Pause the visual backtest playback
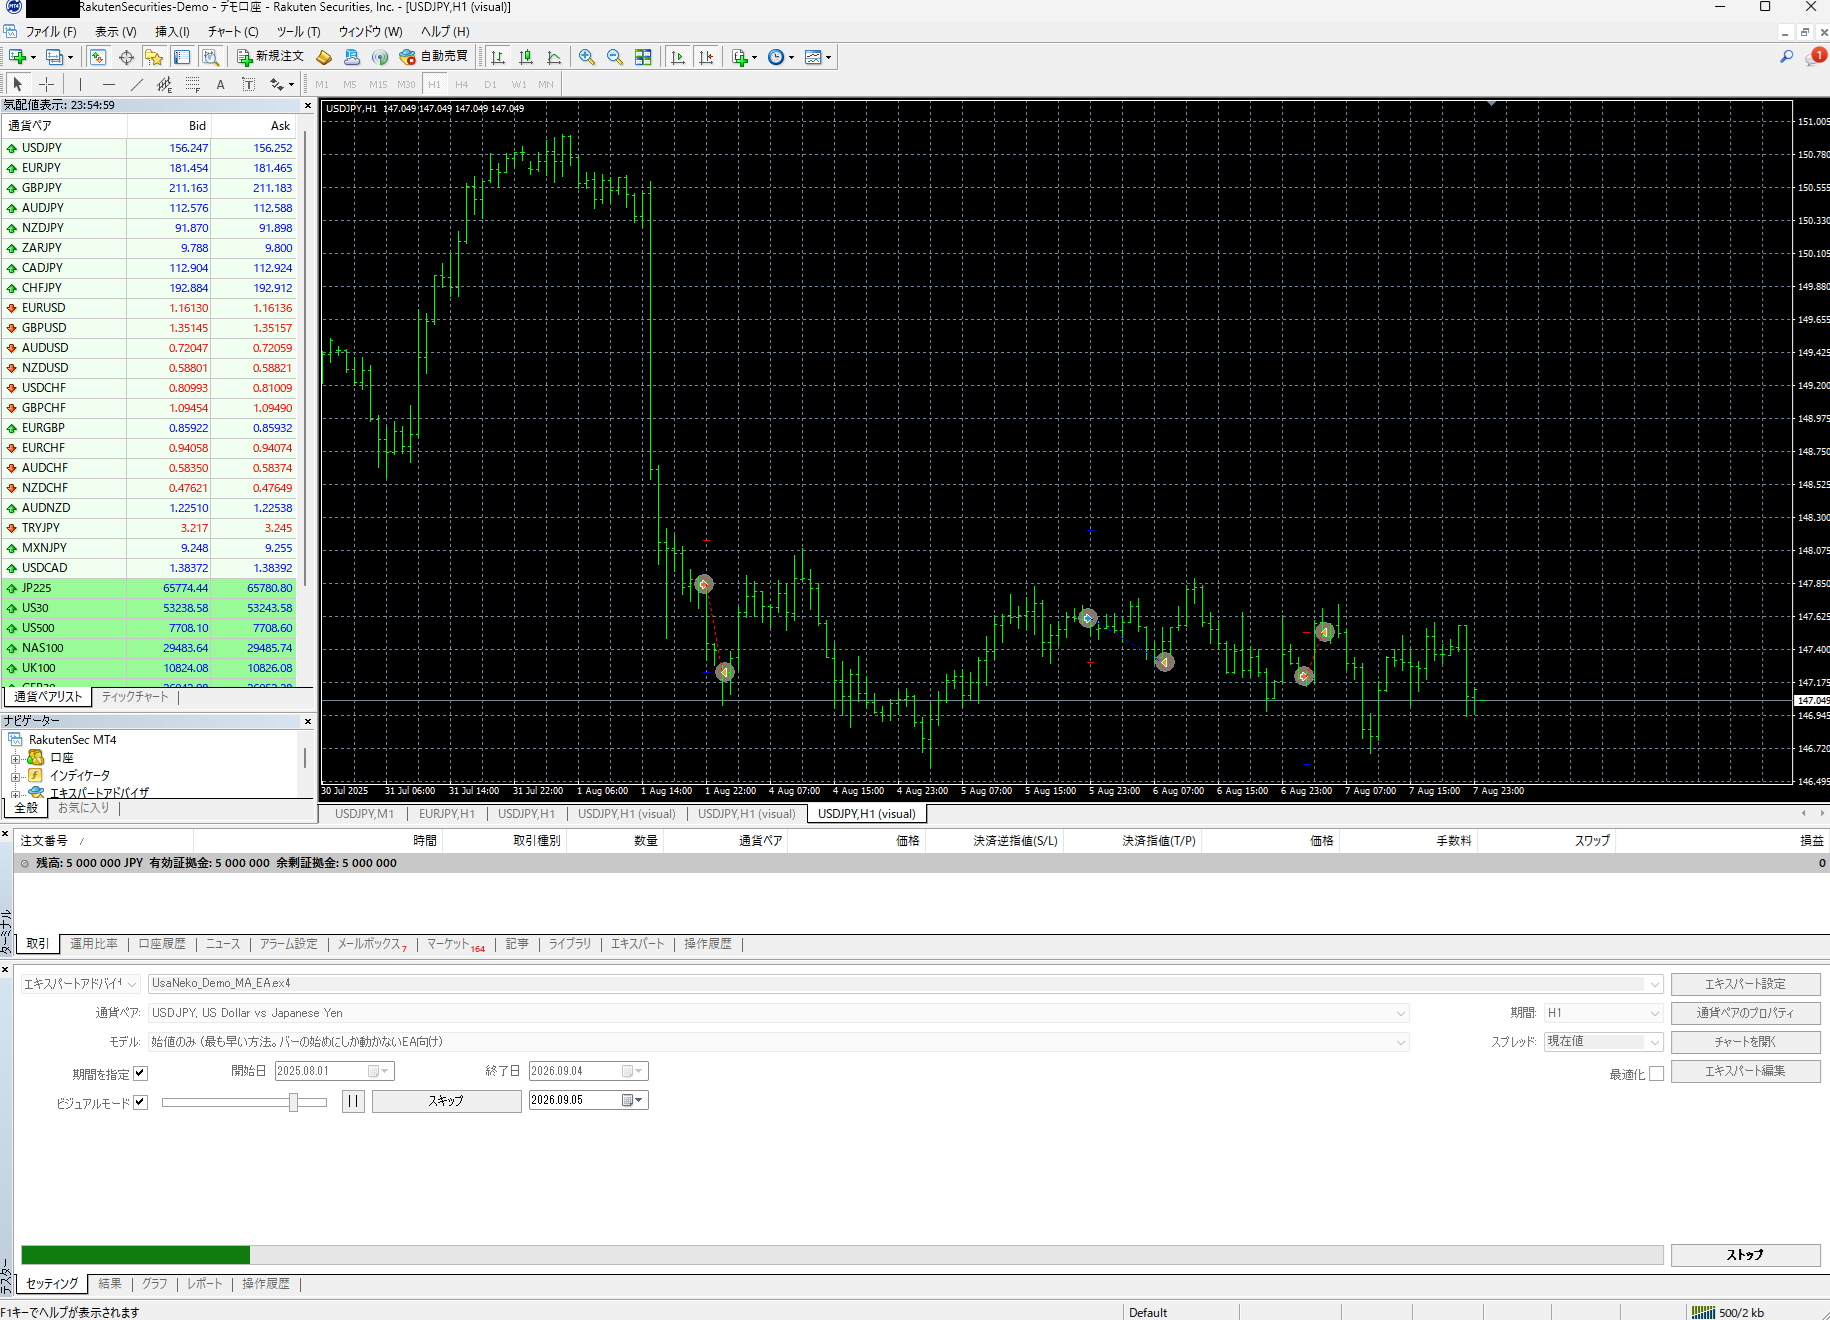1830x1320 pixels. point(353,1101)
